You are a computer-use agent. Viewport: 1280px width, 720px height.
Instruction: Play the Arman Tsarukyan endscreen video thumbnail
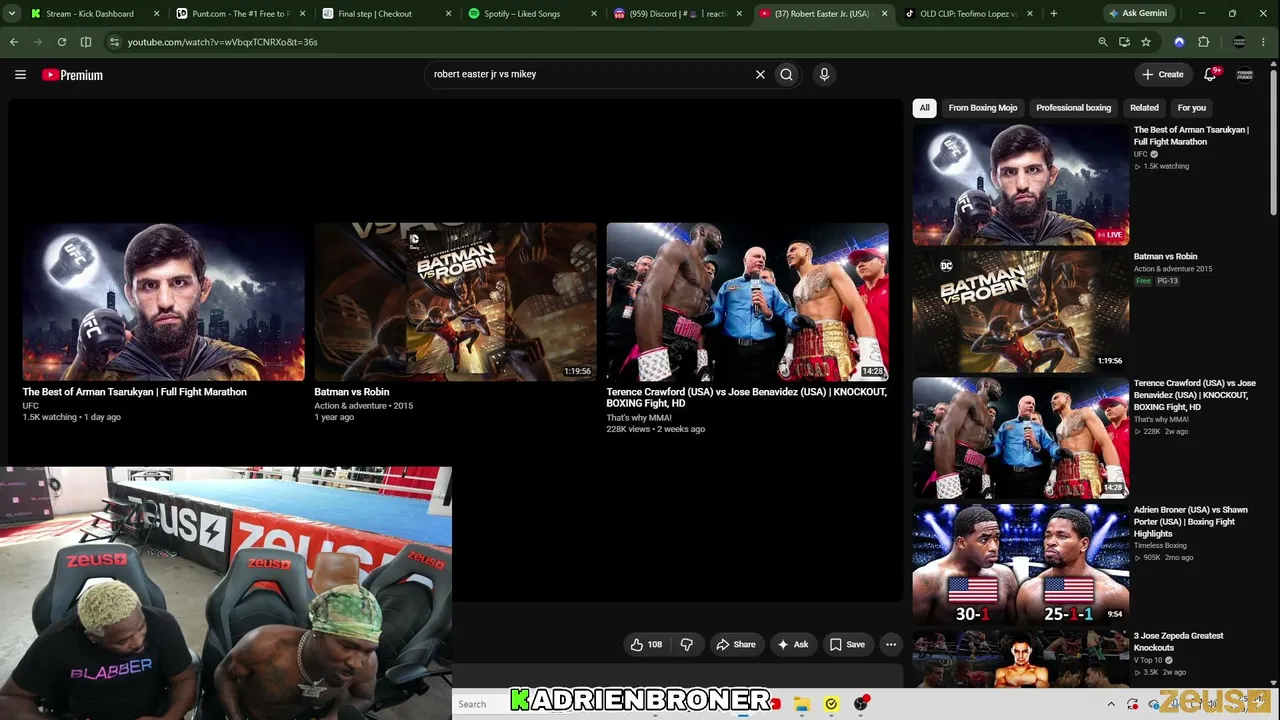[164, 302]
